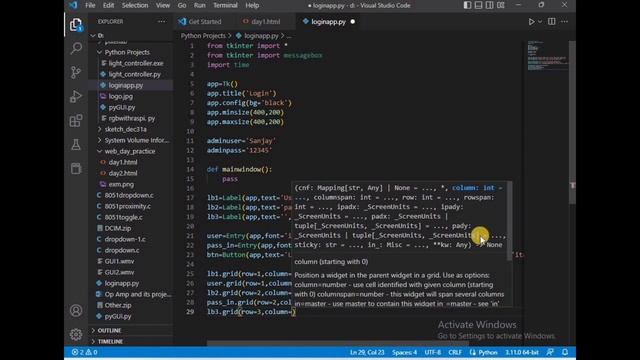Open the View menu
This screenshot has width=640, height=360.
pos(162,5)
